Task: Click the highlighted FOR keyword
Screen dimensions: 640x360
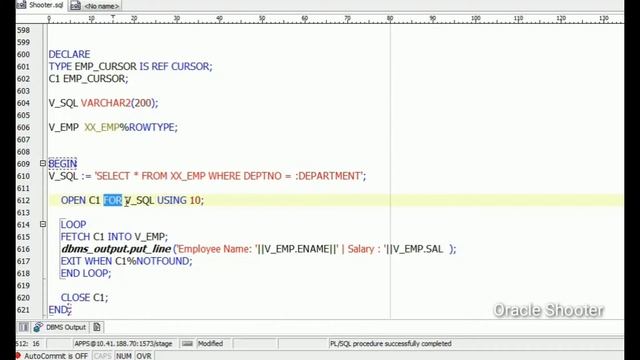Action: click(113, 200)
